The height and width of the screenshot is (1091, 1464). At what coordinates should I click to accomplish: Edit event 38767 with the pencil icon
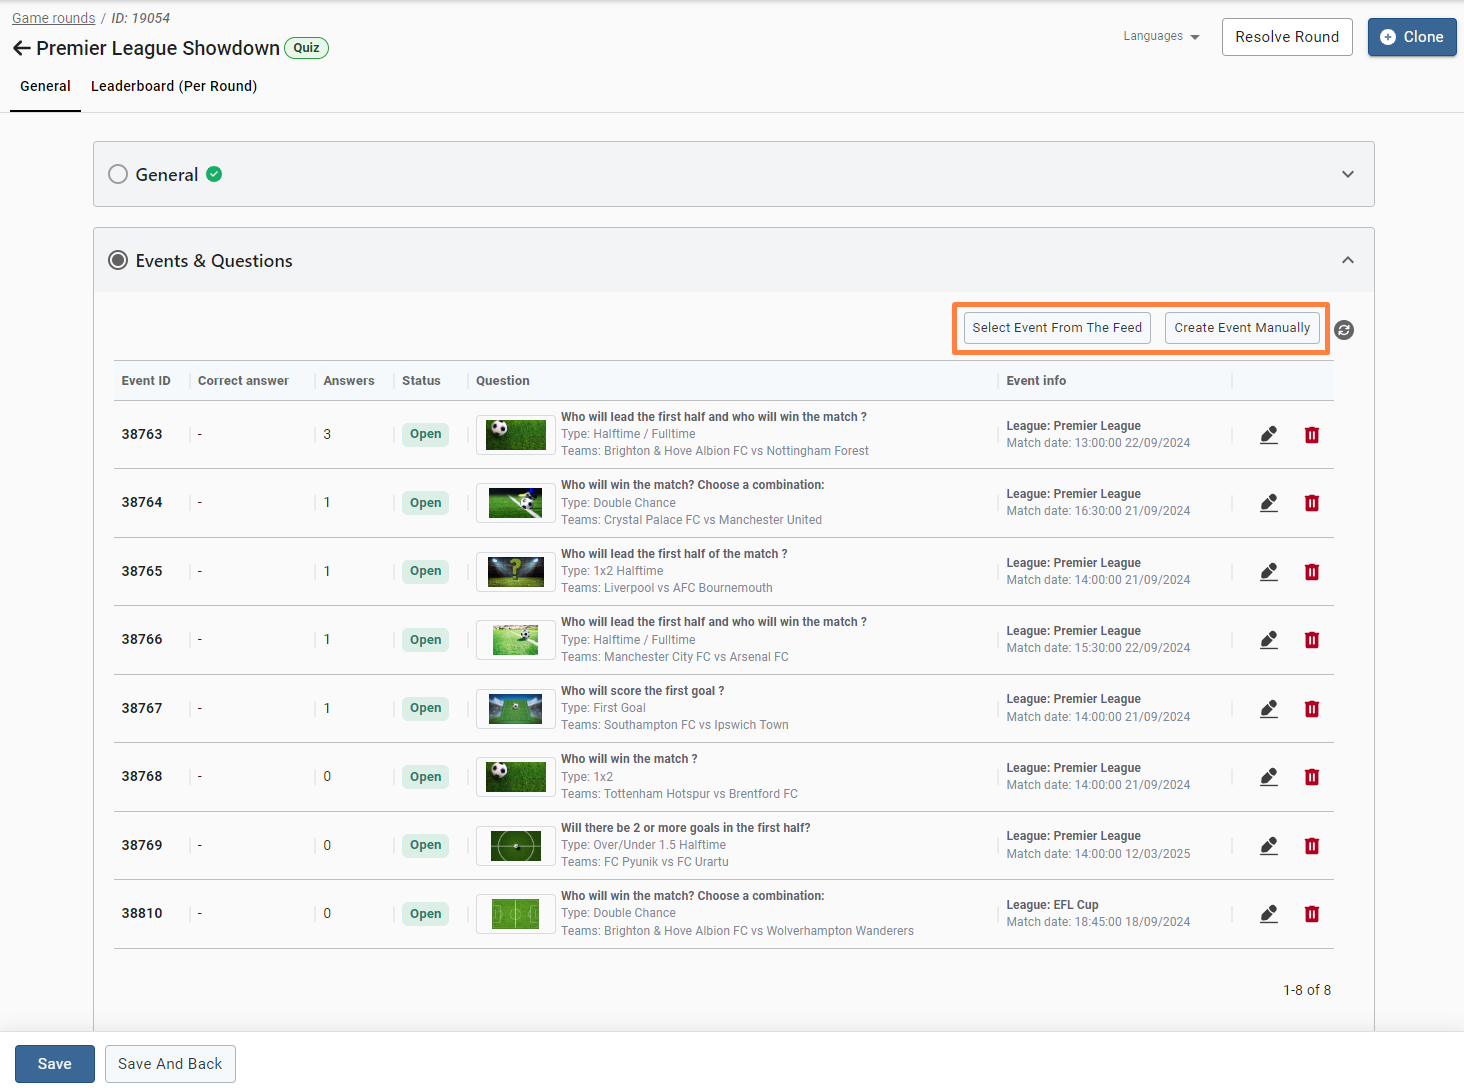coord(1269,709)
